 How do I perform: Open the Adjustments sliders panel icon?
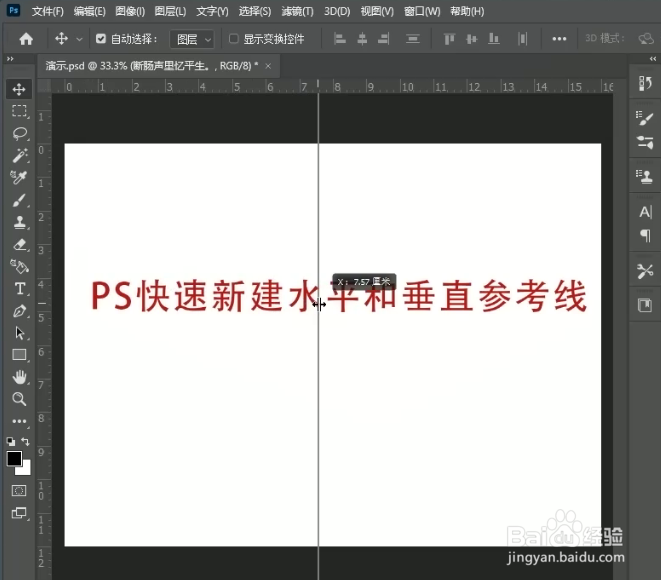(x=645, y=142)
